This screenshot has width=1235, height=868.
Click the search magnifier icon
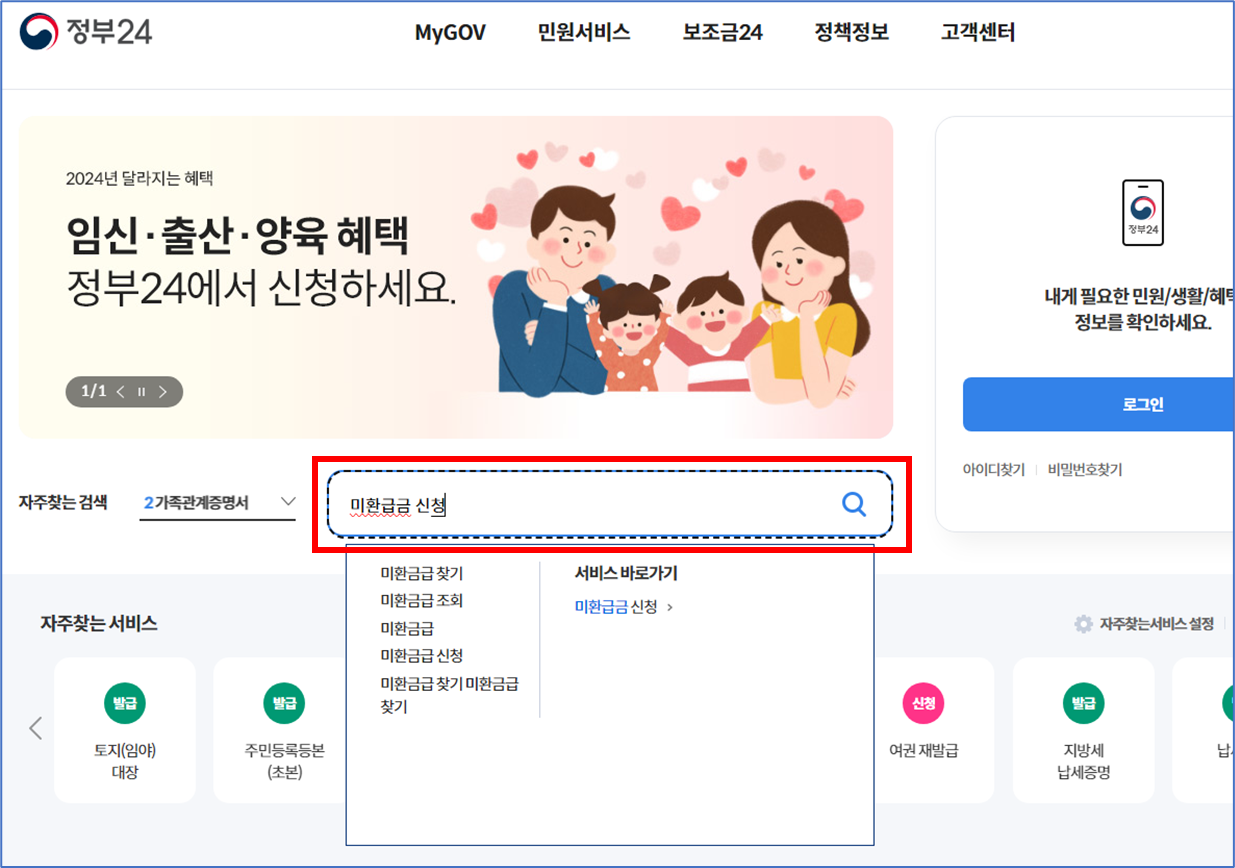(x=855, y=505)
